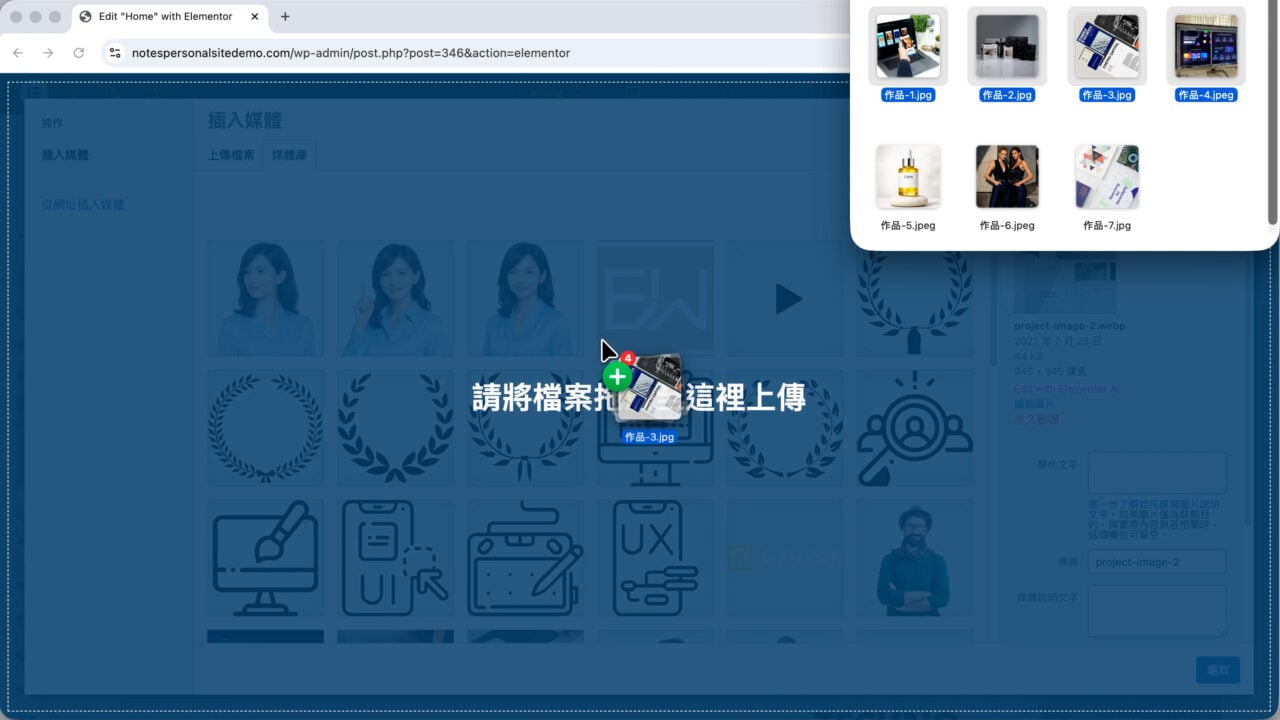Select the 作品-4.jpg thumbnail in Finder
The image size is (1280, 720).
(1206, 46)
